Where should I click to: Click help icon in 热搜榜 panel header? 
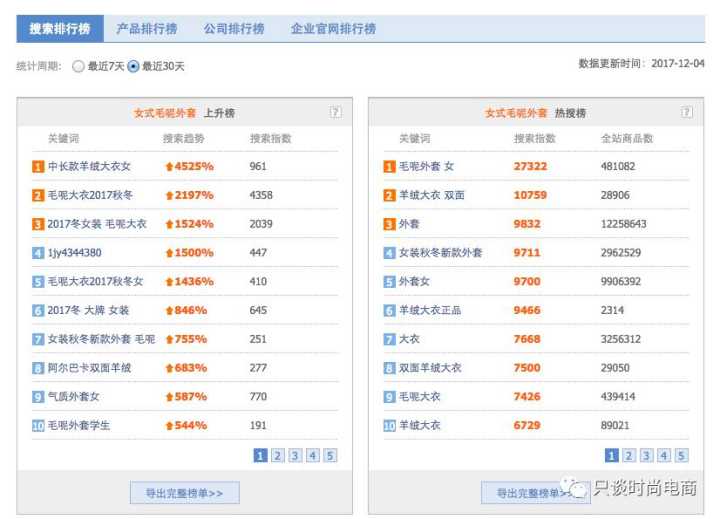(x=686, y=113)
